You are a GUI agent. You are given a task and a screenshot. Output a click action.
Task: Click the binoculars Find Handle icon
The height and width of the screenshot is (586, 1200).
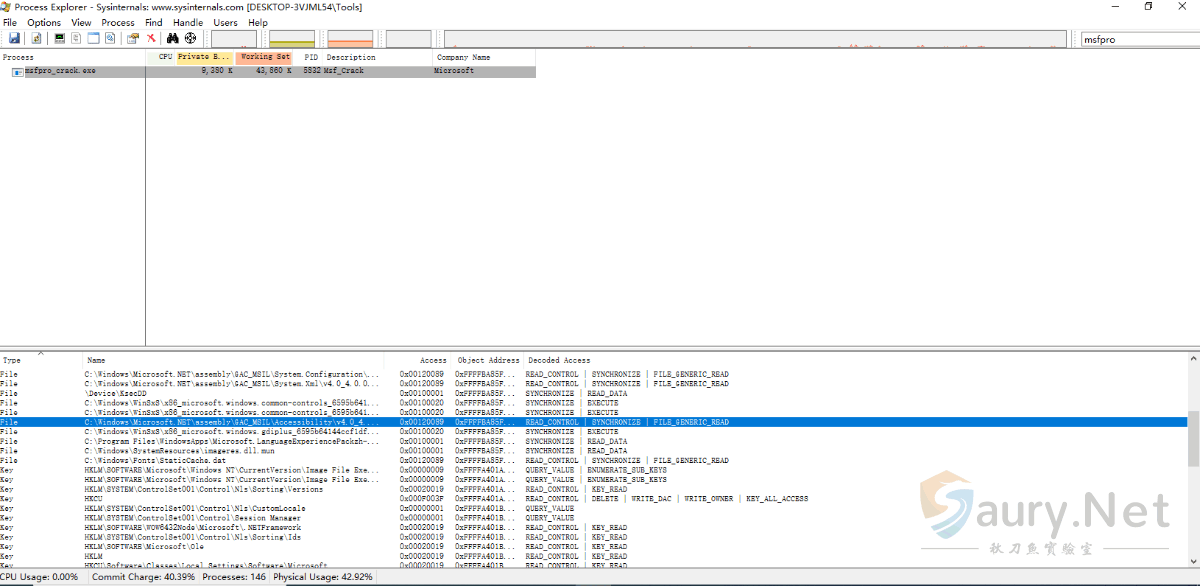pos(172,38)
